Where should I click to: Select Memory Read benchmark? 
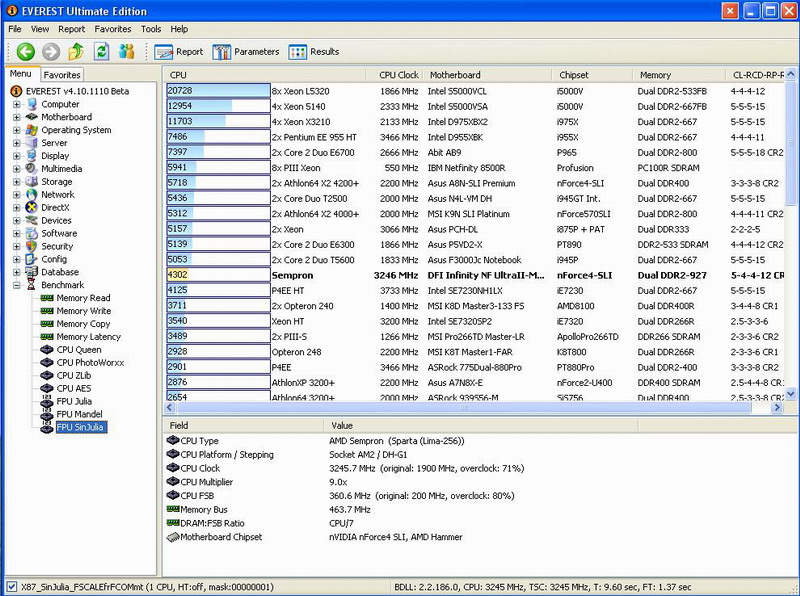pyautogui.click(x=83, y=298)
